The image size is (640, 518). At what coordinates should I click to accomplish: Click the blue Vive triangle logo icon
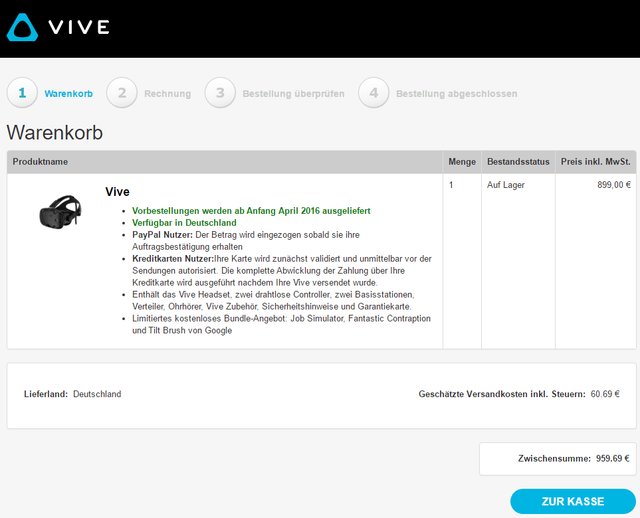(x=22, y=27)
